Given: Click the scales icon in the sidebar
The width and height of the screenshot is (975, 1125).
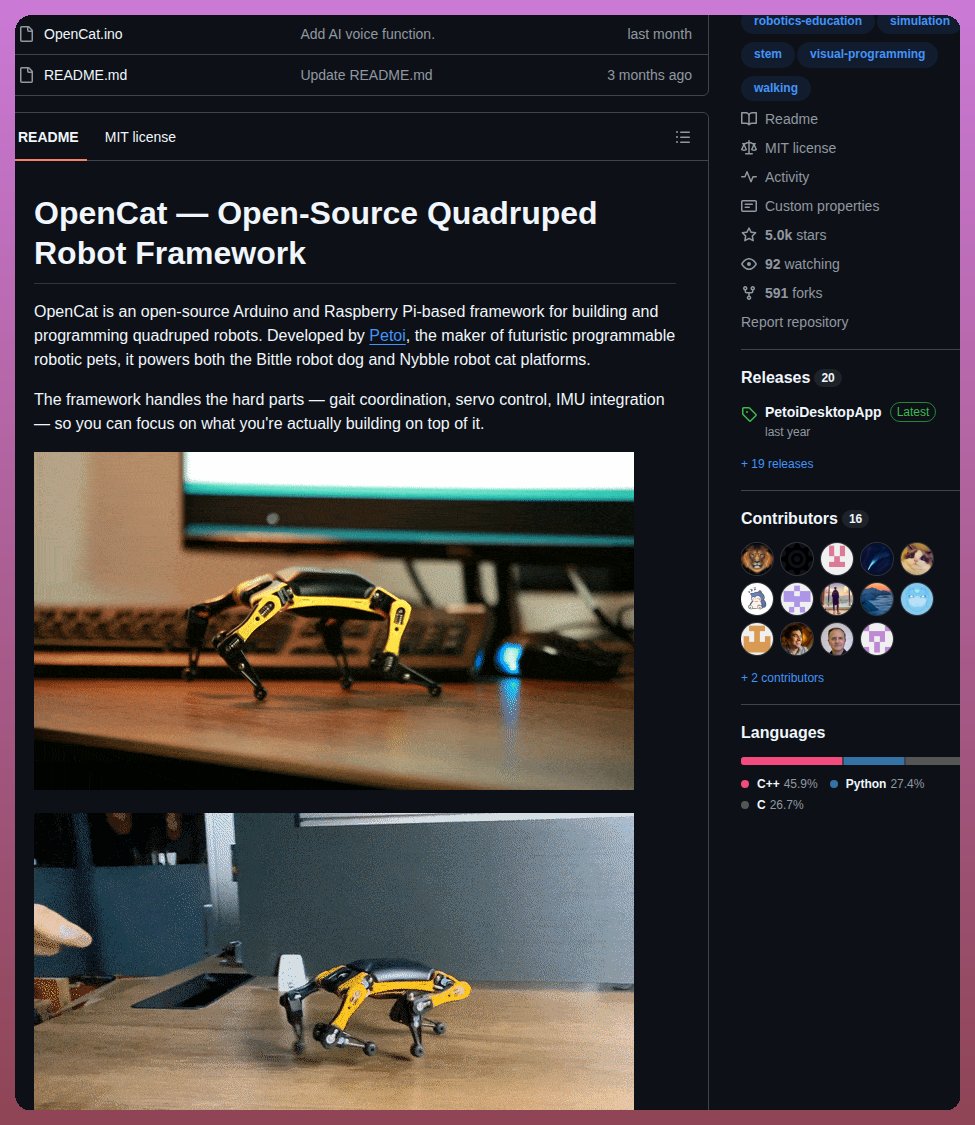Looking at the screenshot, I should (748, 148).
